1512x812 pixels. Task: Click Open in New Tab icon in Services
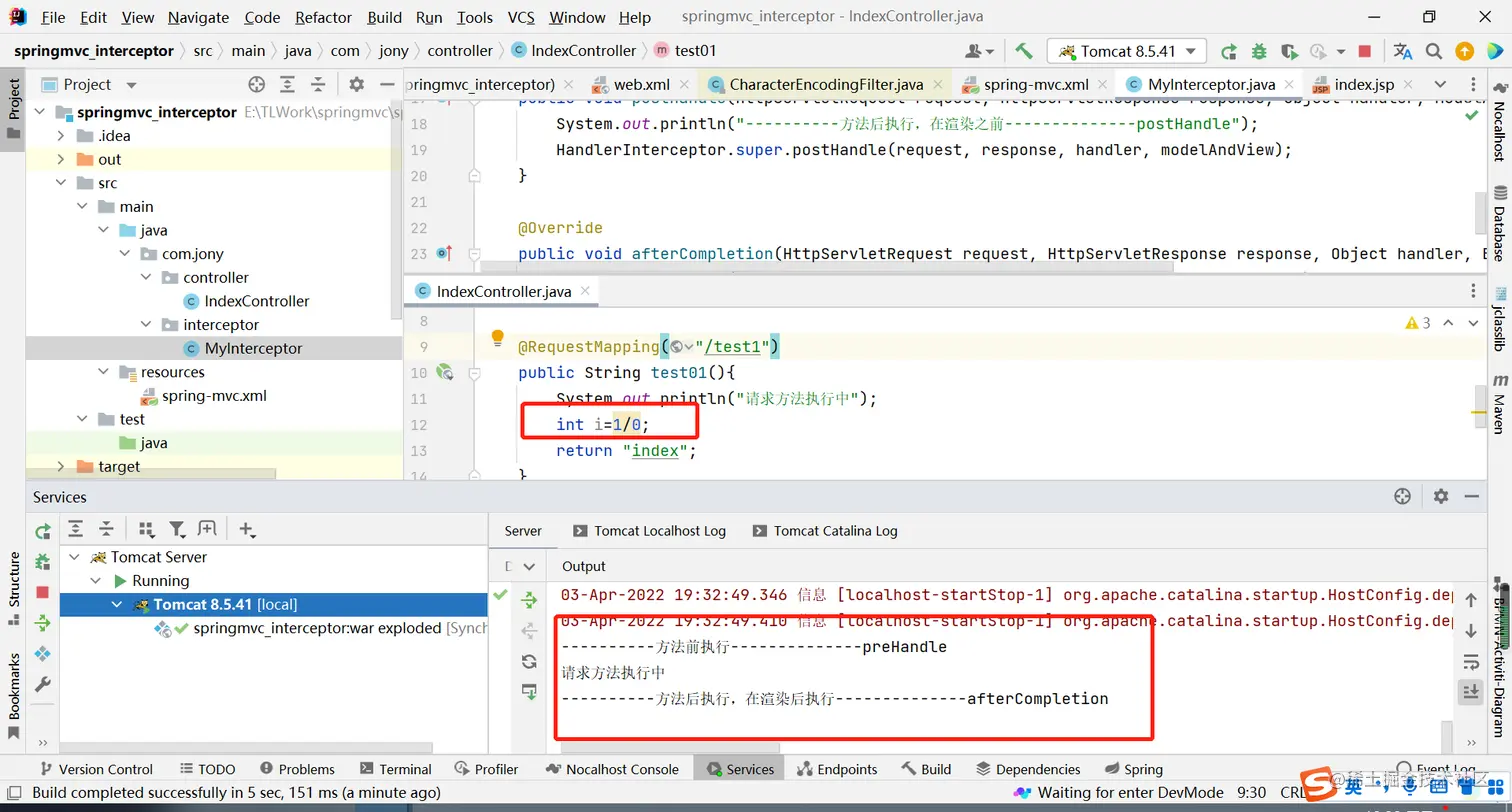pyautogui.click(x=207, y=529)
